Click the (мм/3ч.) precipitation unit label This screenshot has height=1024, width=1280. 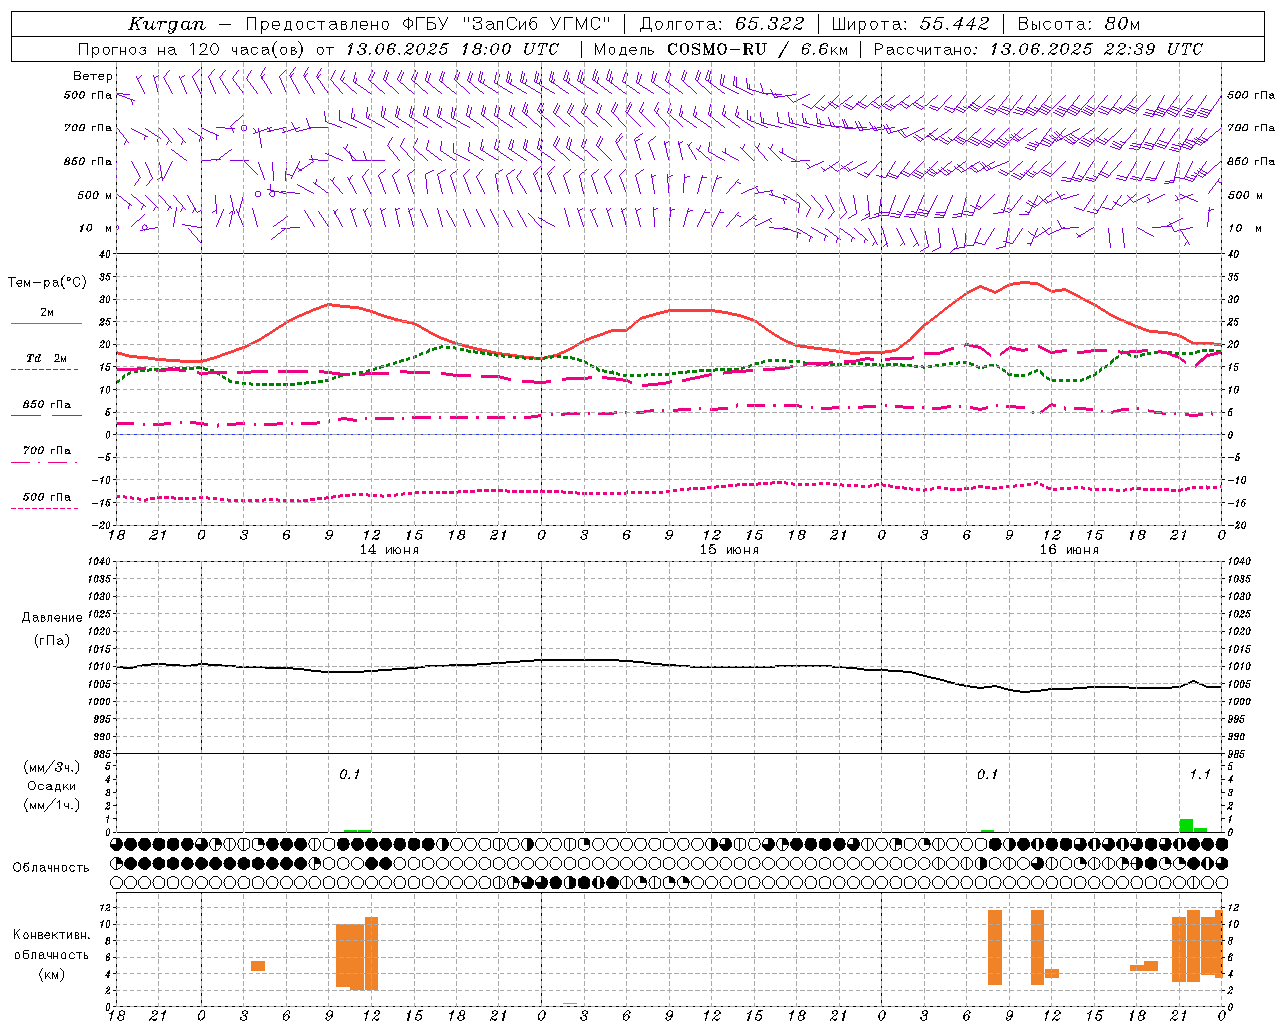(x=52, y=767)
